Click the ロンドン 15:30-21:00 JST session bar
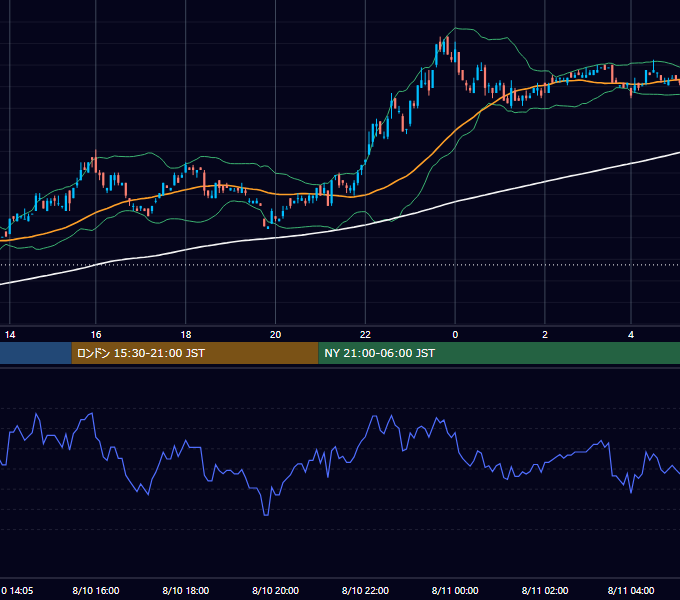Screen dimensions: 680x600 point(195,353)
